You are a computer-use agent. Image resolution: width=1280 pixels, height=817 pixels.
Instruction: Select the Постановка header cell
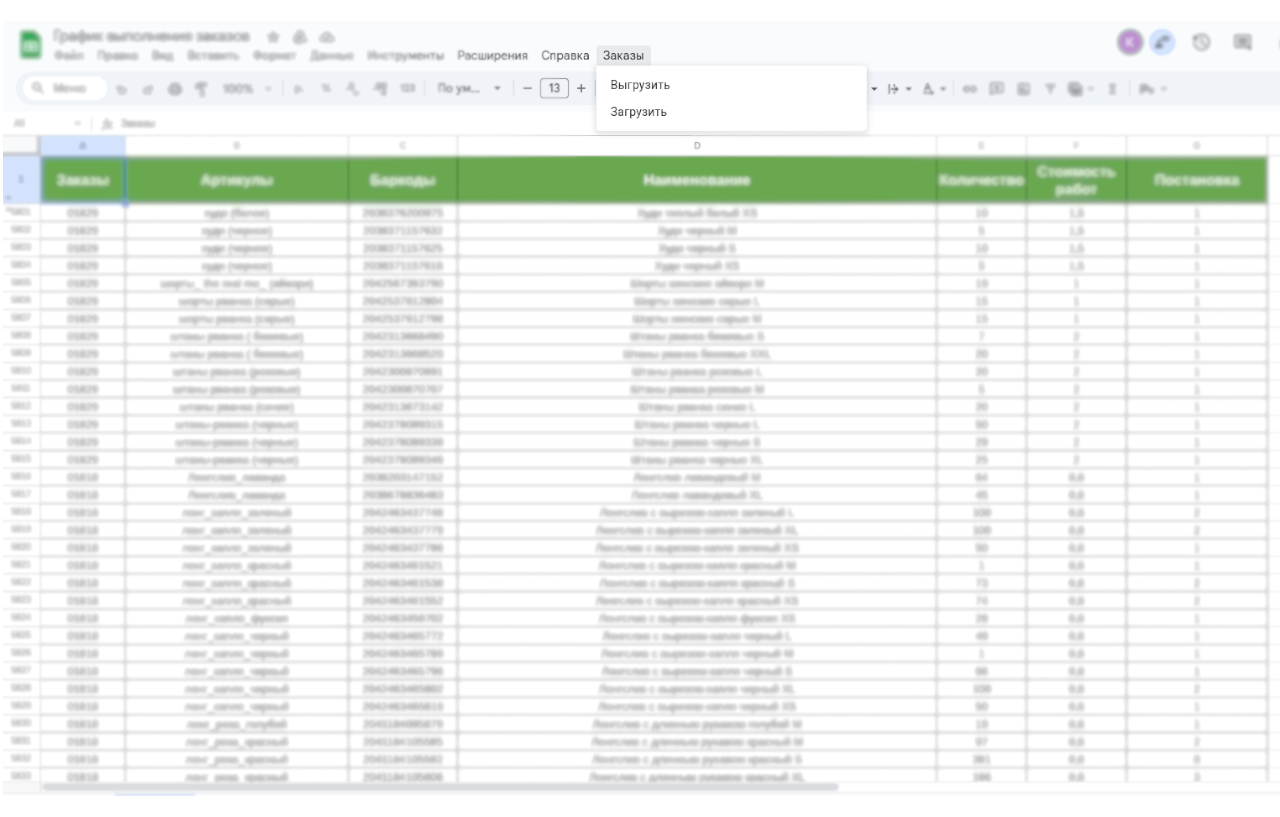1197,181
